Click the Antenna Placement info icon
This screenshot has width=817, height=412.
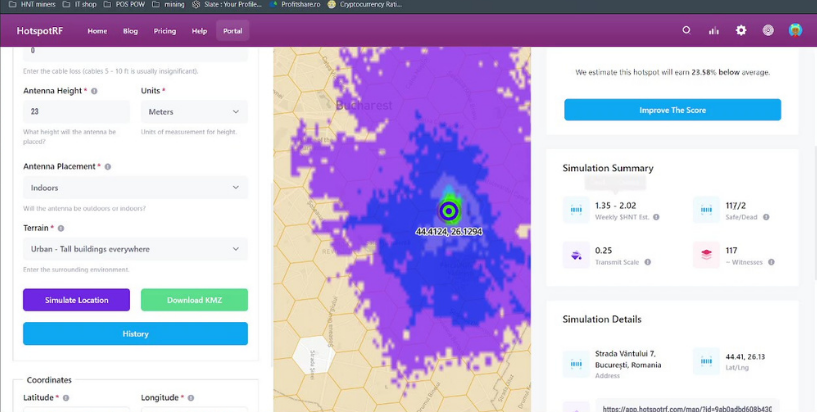click(108, 167)
